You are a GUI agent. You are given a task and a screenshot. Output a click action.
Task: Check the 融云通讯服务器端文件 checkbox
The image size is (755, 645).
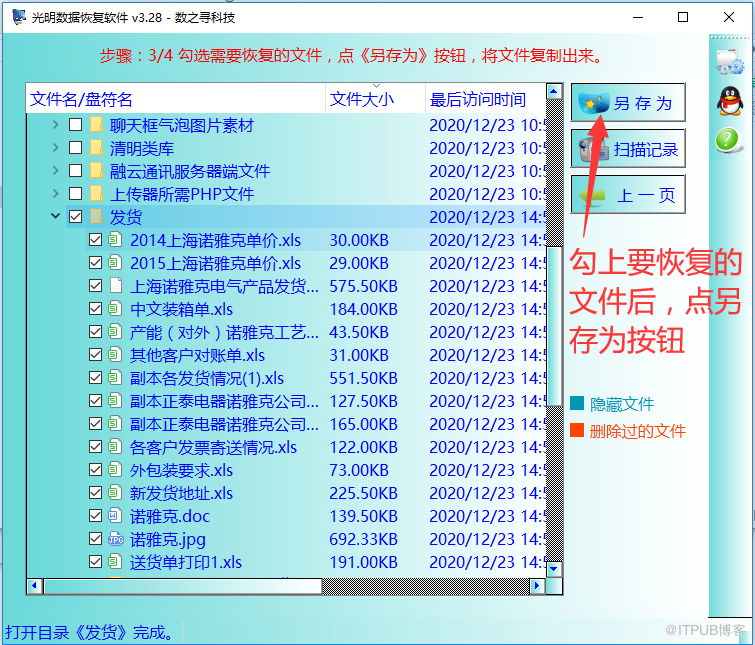tap(76, 171)
